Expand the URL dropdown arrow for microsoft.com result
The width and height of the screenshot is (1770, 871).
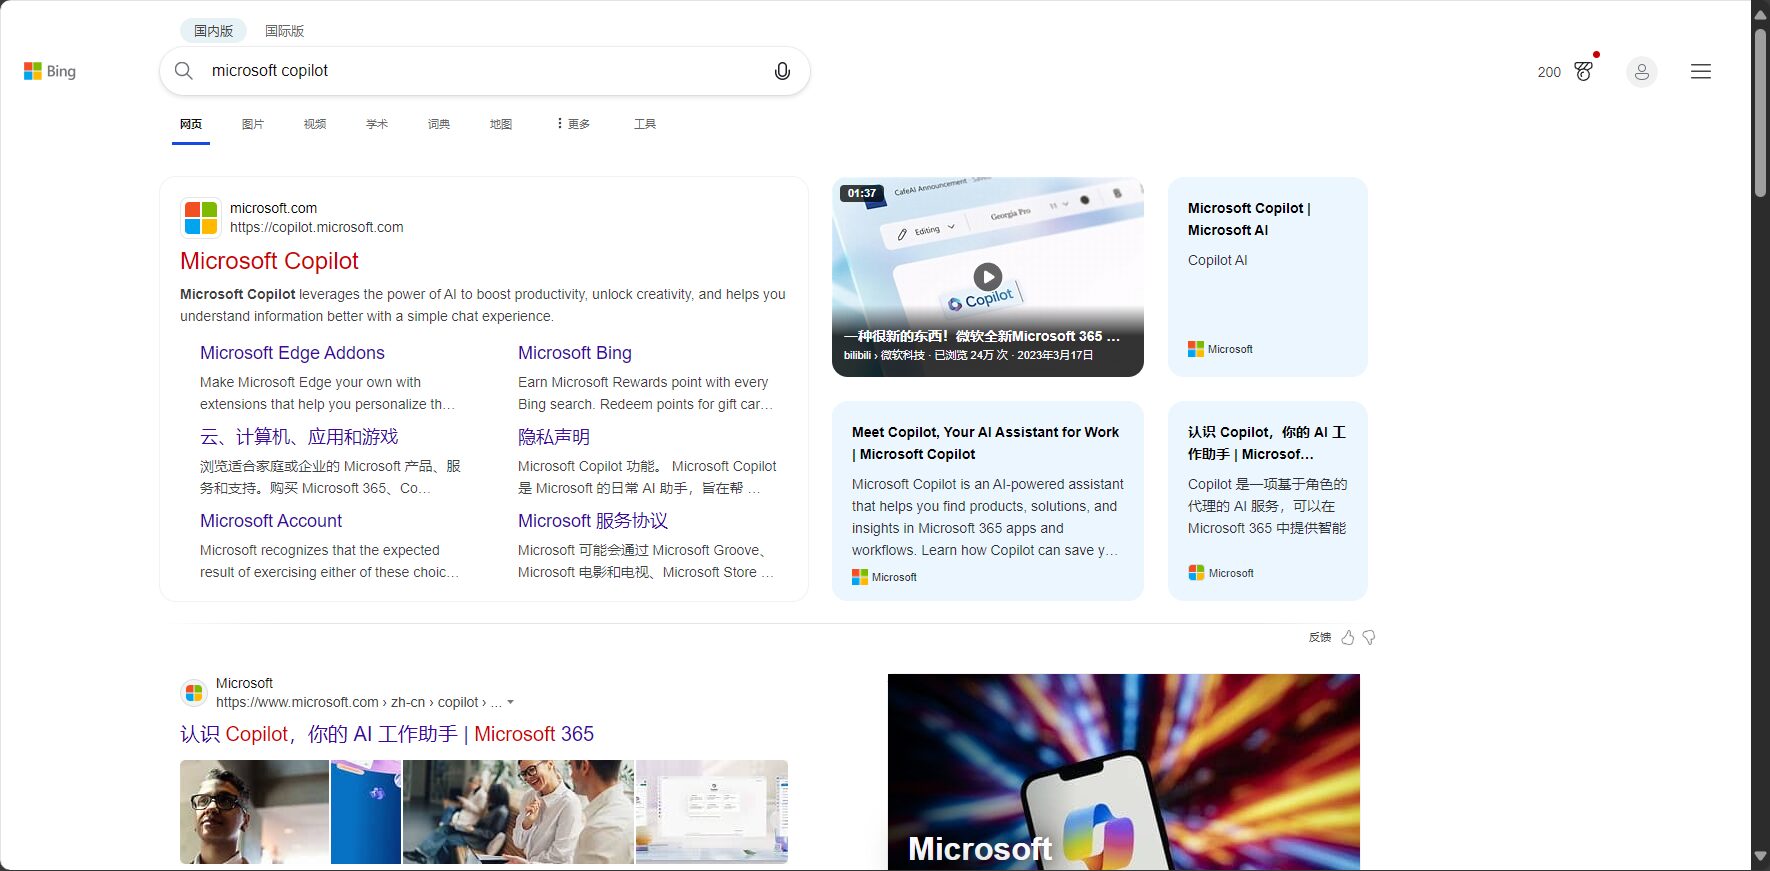point(511,702)
